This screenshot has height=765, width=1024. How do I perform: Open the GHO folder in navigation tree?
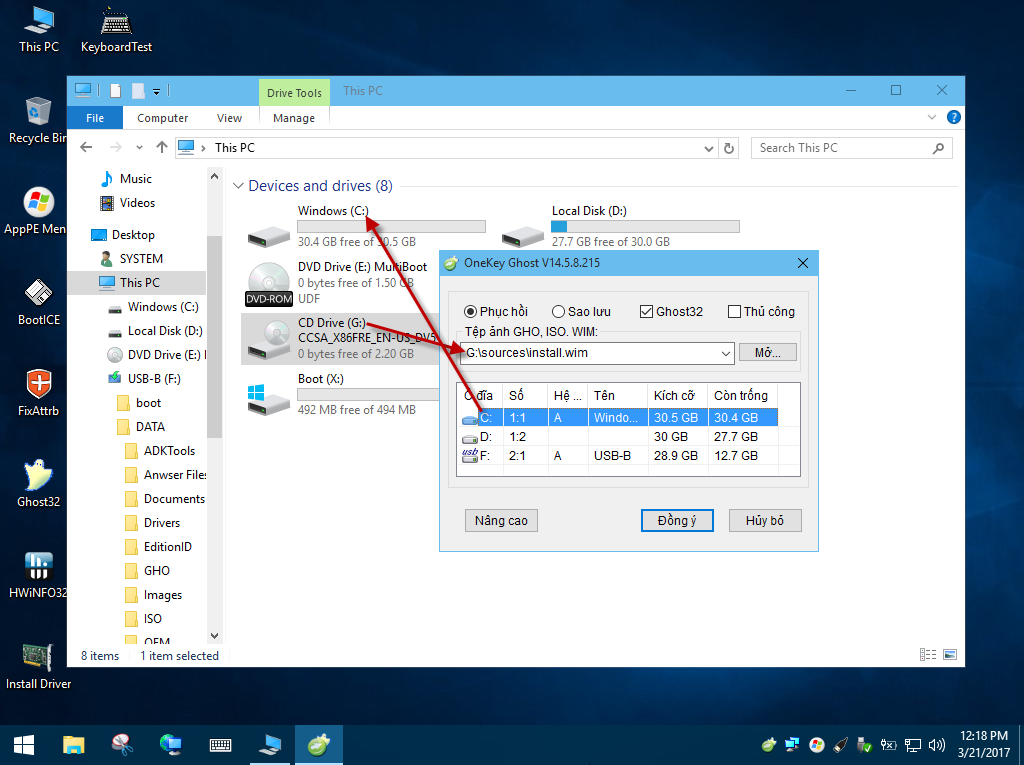pyautogui.click(x=157, y=571)
